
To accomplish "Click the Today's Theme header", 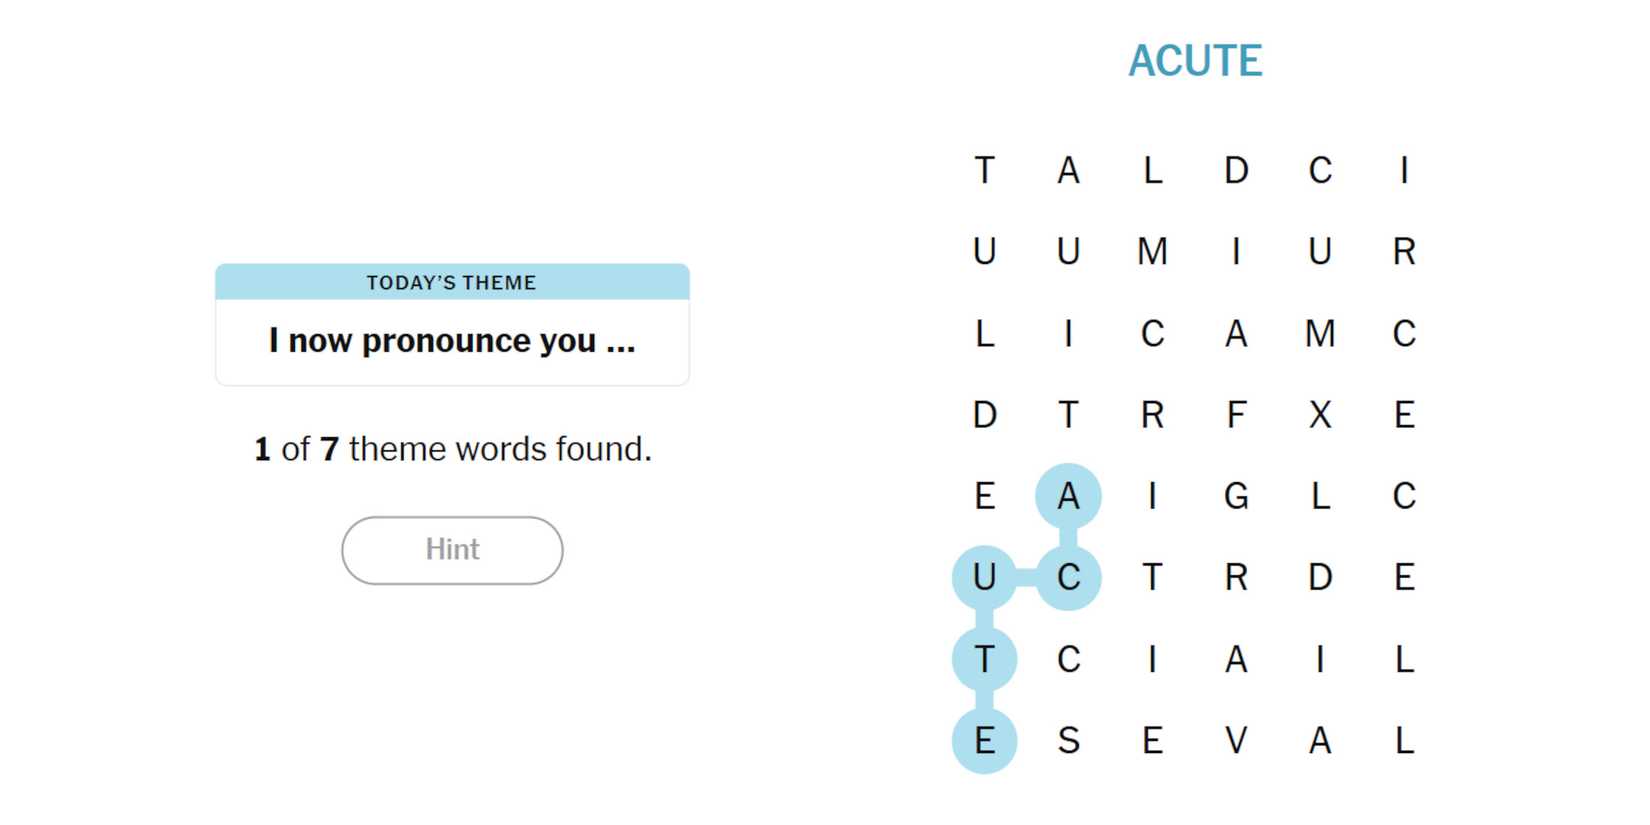I will click(452, 283).
